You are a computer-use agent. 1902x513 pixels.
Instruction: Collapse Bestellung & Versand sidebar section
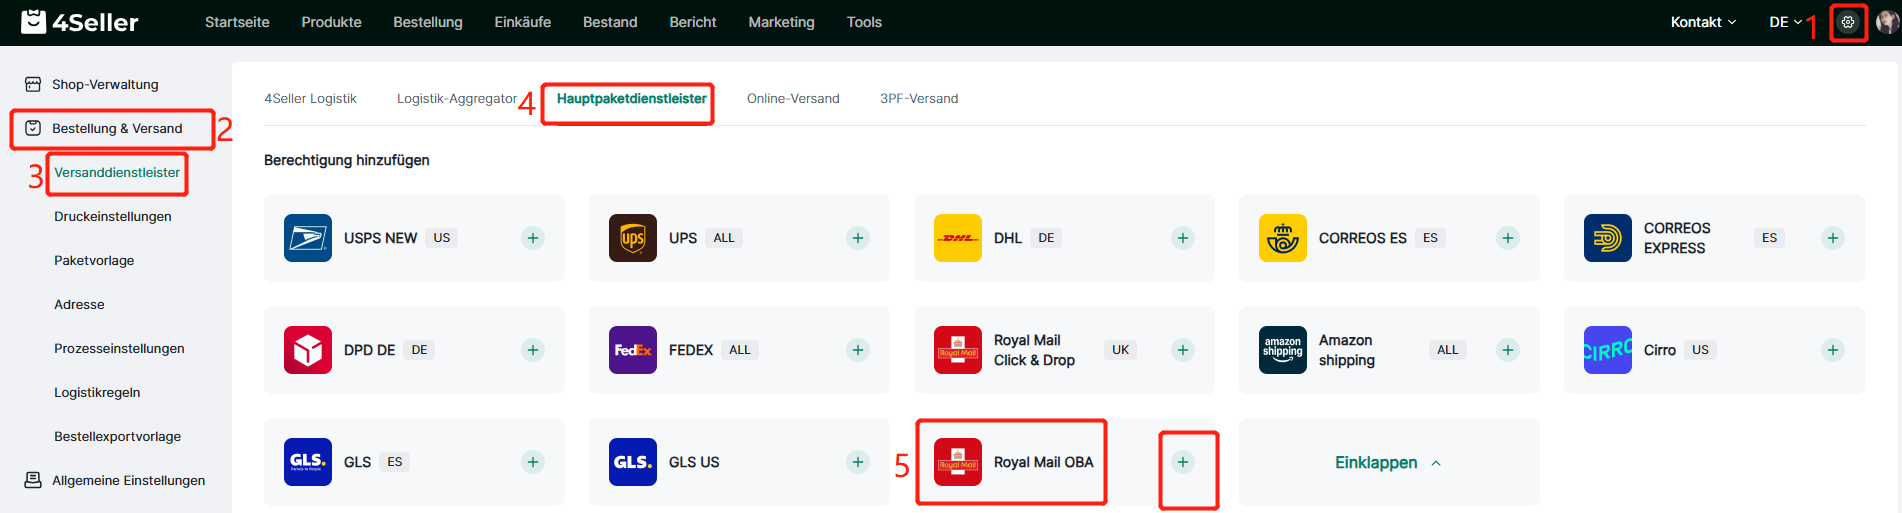click(x=116, y=128)
